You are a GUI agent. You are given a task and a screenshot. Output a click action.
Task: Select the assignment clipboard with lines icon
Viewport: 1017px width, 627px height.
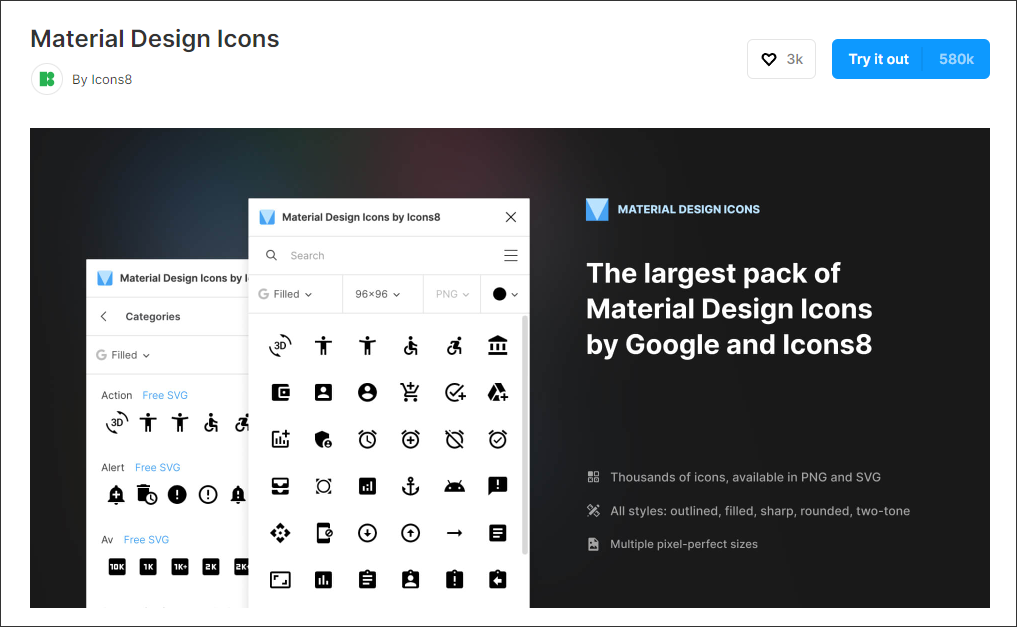pyautogui.click(x=367, y=579)
